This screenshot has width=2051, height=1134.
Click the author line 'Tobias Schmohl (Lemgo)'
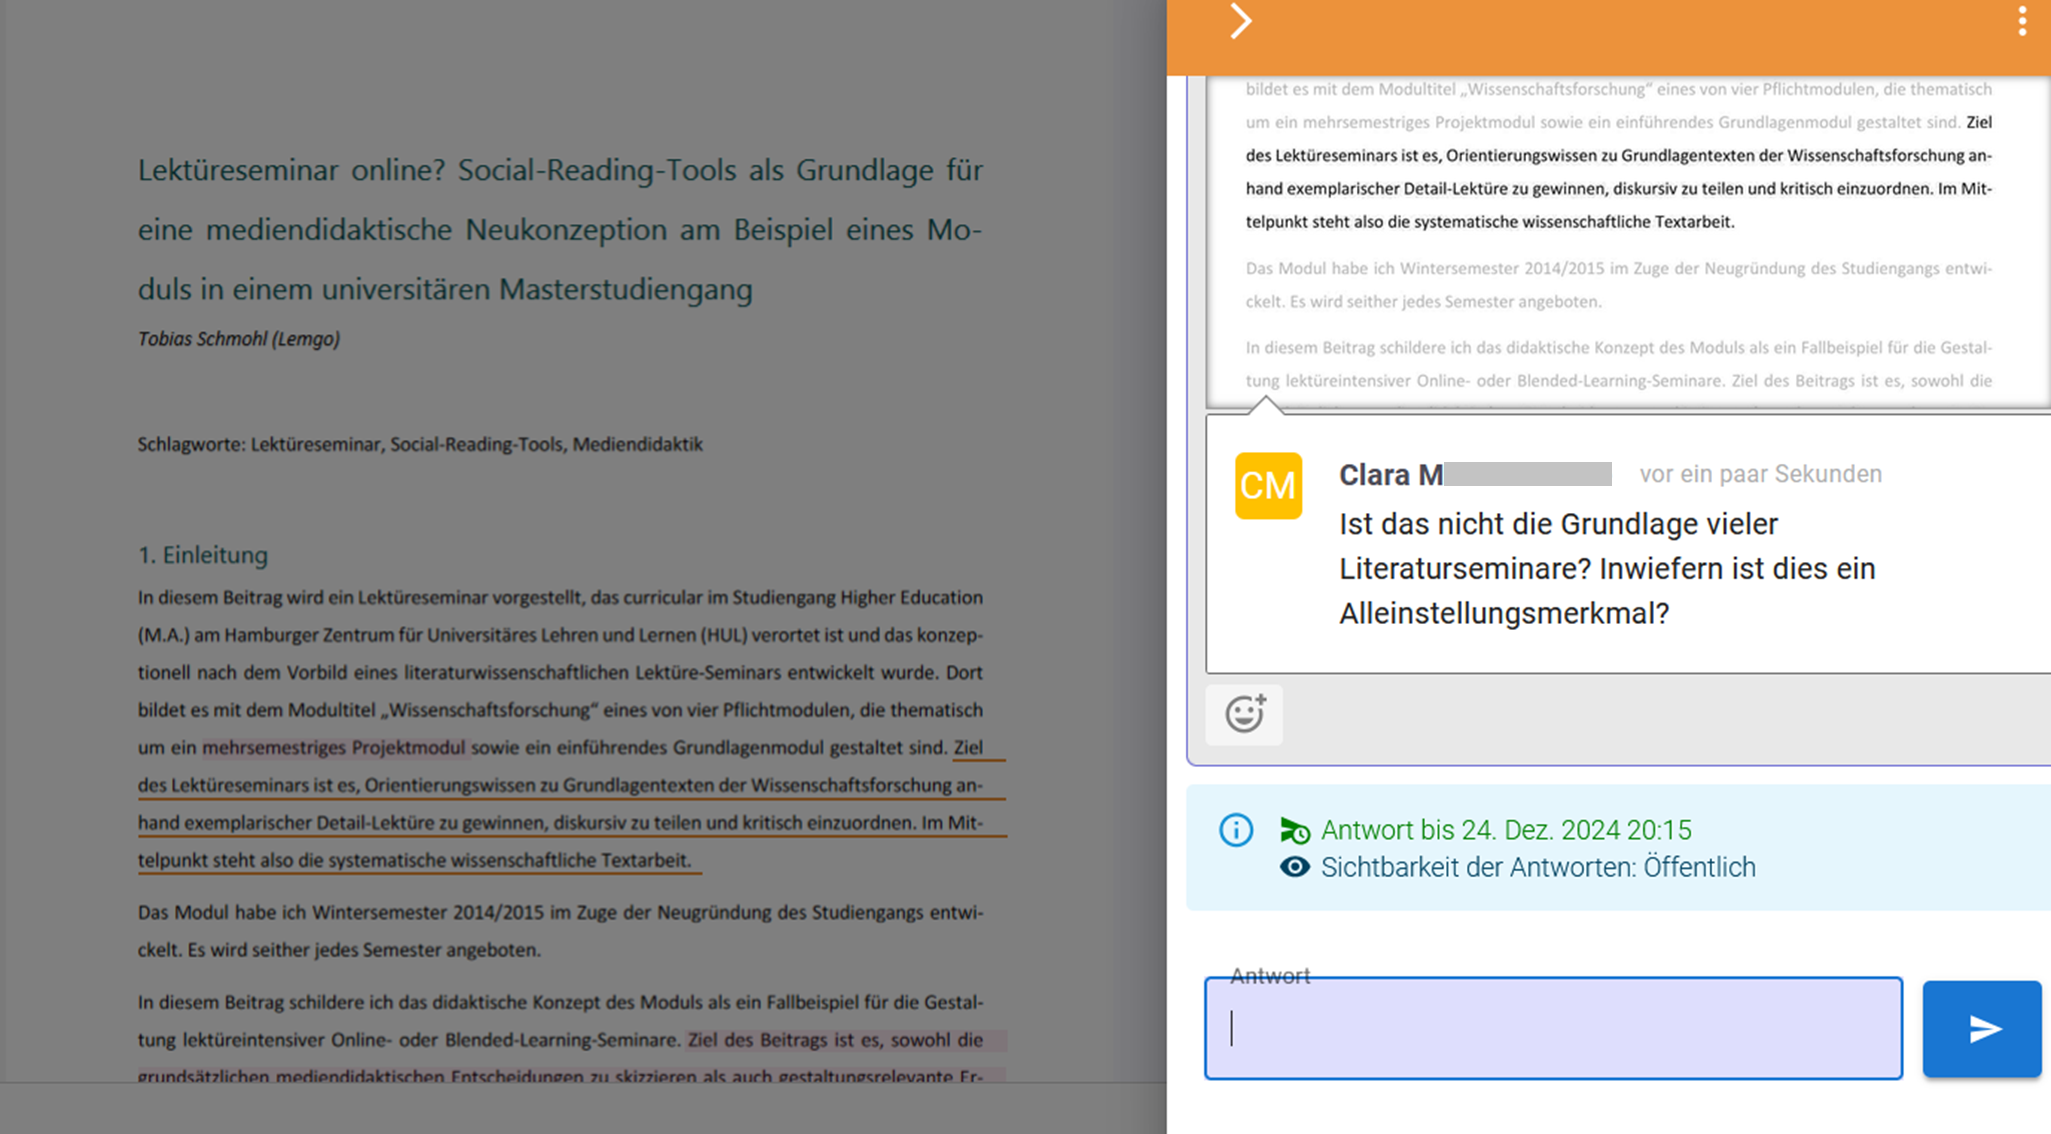pos(239,339)
